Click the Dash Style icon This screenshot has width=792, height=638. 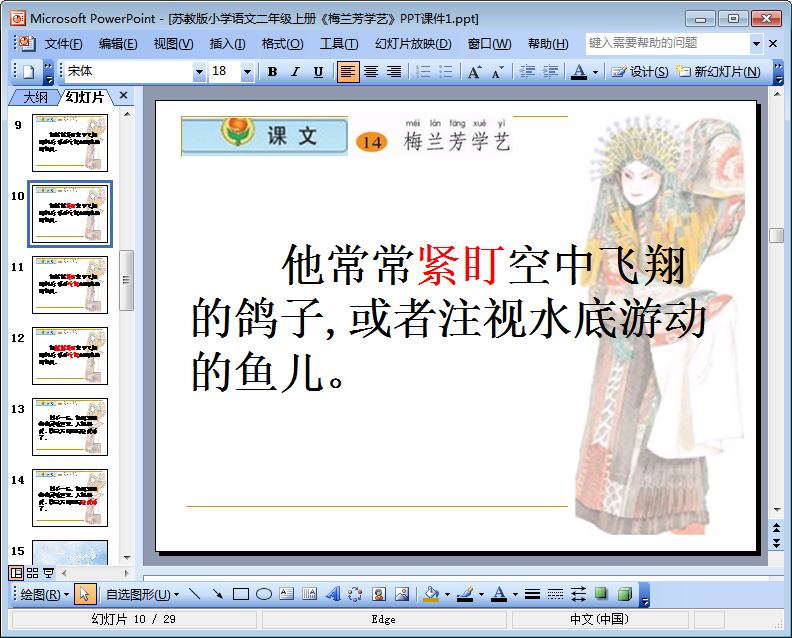tap(555, 594)
